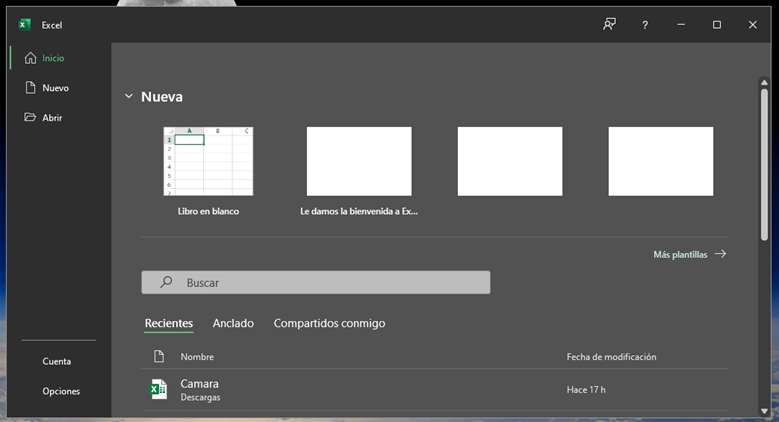Click the Buscar search field

(x=315, y=282)
